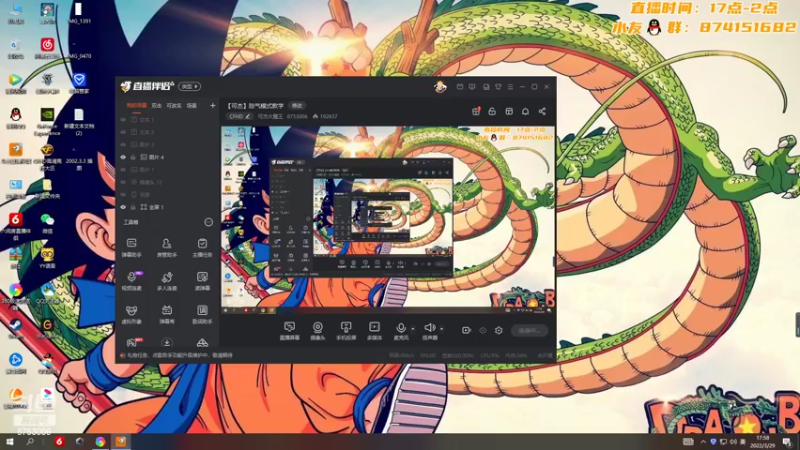Toggle visibility of 图片 3 source
Image resolution: width=800 pixels, height=450 pixels.
(123, 144)
